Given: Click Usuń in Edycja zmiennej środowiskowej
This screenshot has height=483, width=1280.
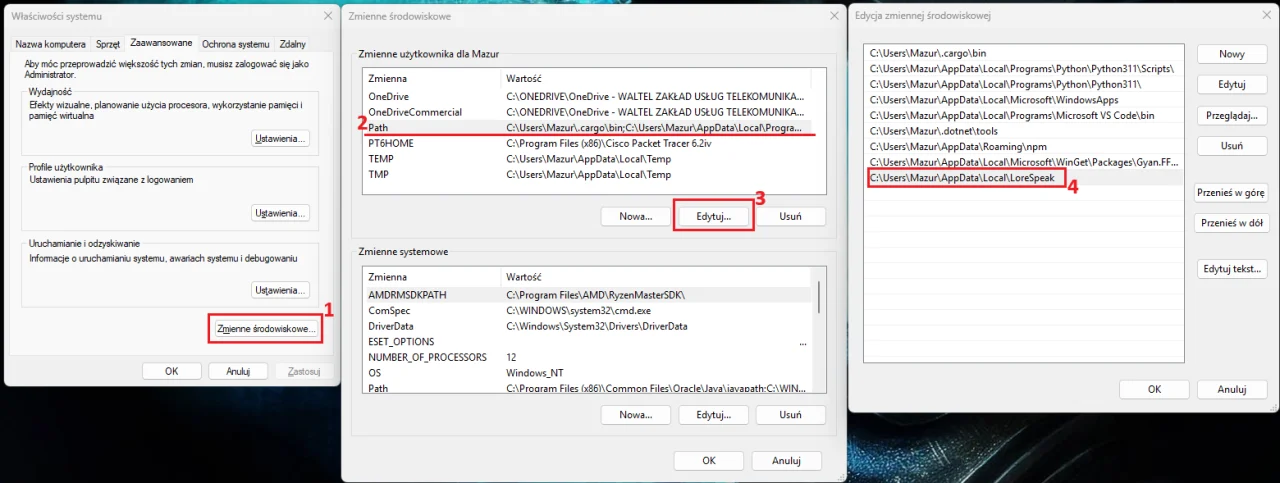Looking at the screenshot, I should point(1232,146).
